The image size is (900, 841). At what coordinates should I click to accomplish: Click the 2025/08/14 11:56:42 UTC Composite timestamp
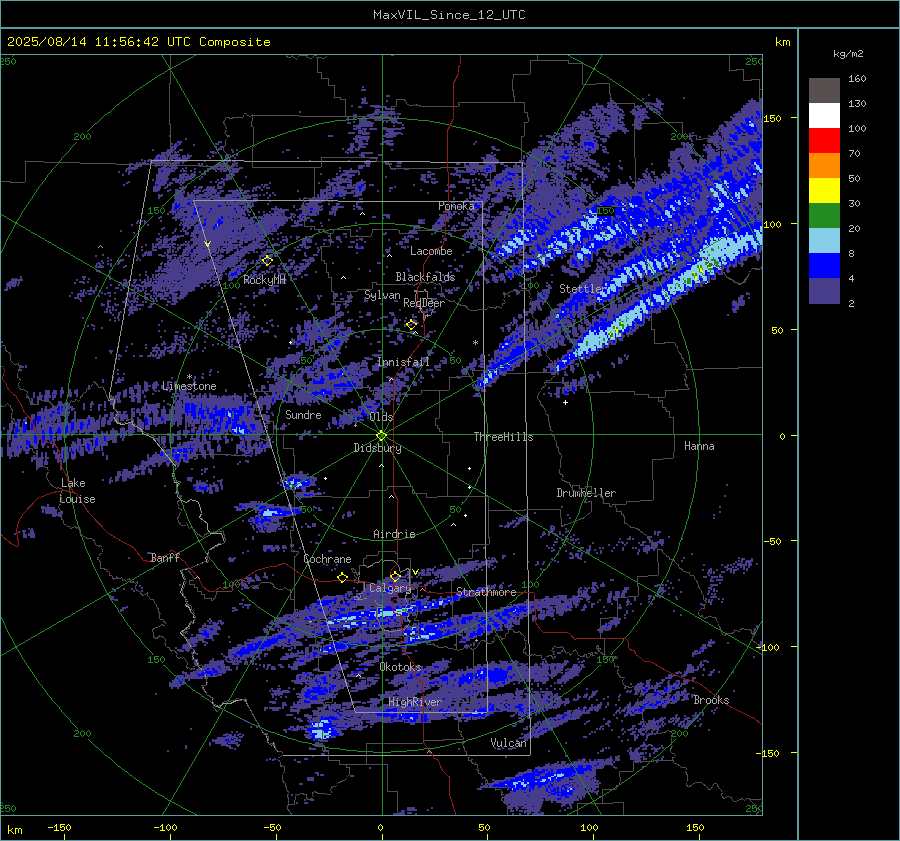point(138,42)
